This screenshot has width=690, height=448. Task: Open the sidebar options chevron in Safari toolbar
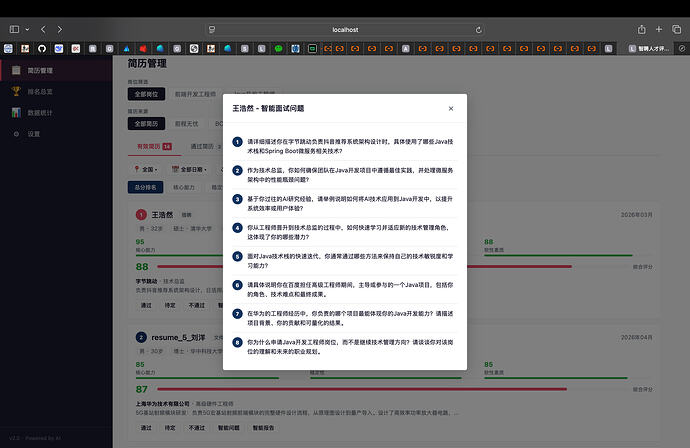coord(27,29)
